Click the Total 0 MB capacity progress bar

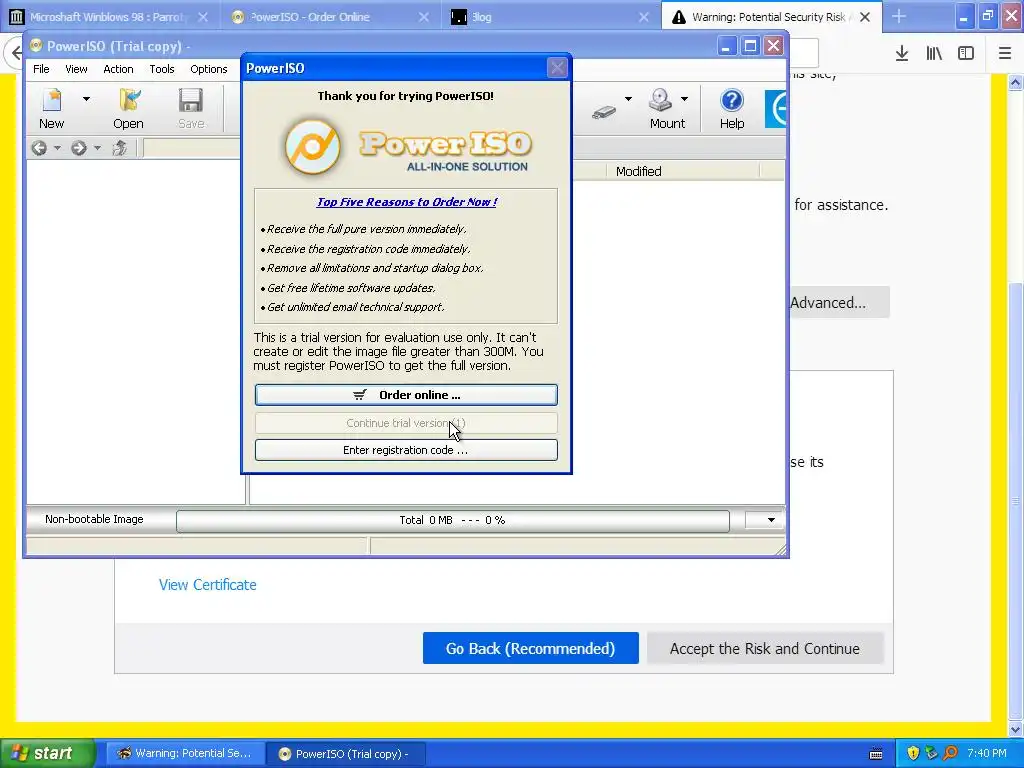453,520
